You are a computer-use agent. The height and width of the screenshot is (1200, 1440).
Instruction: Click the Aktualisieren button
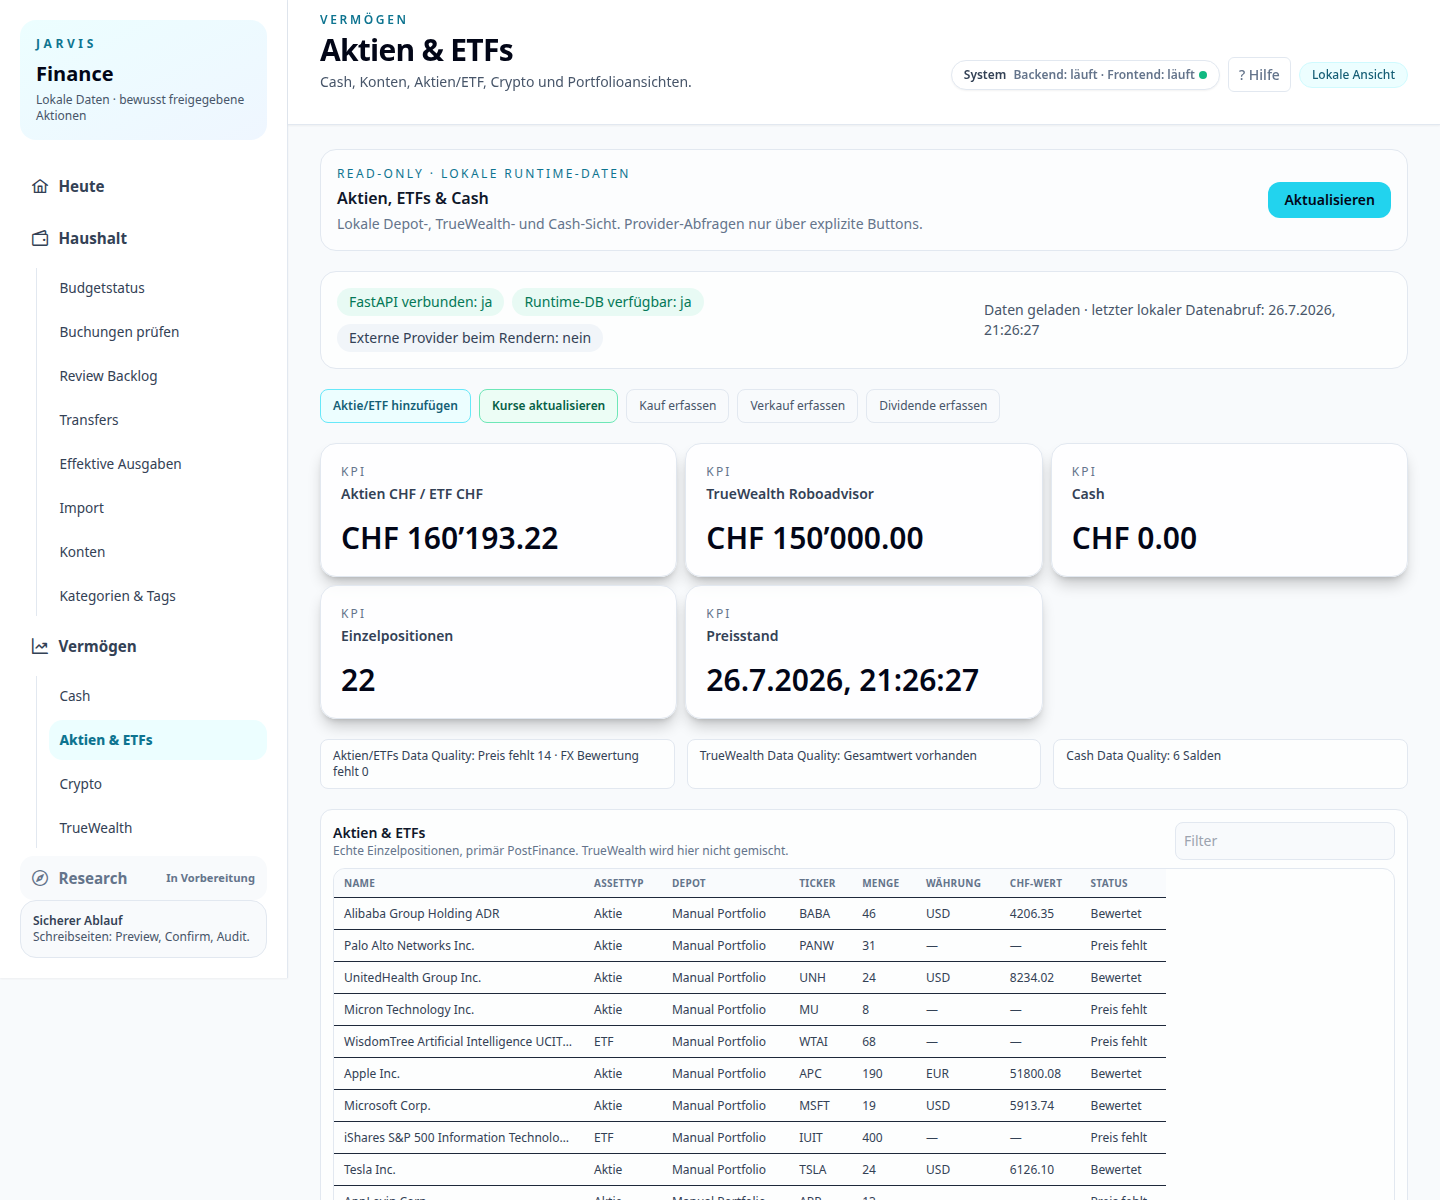[1329, 200]
